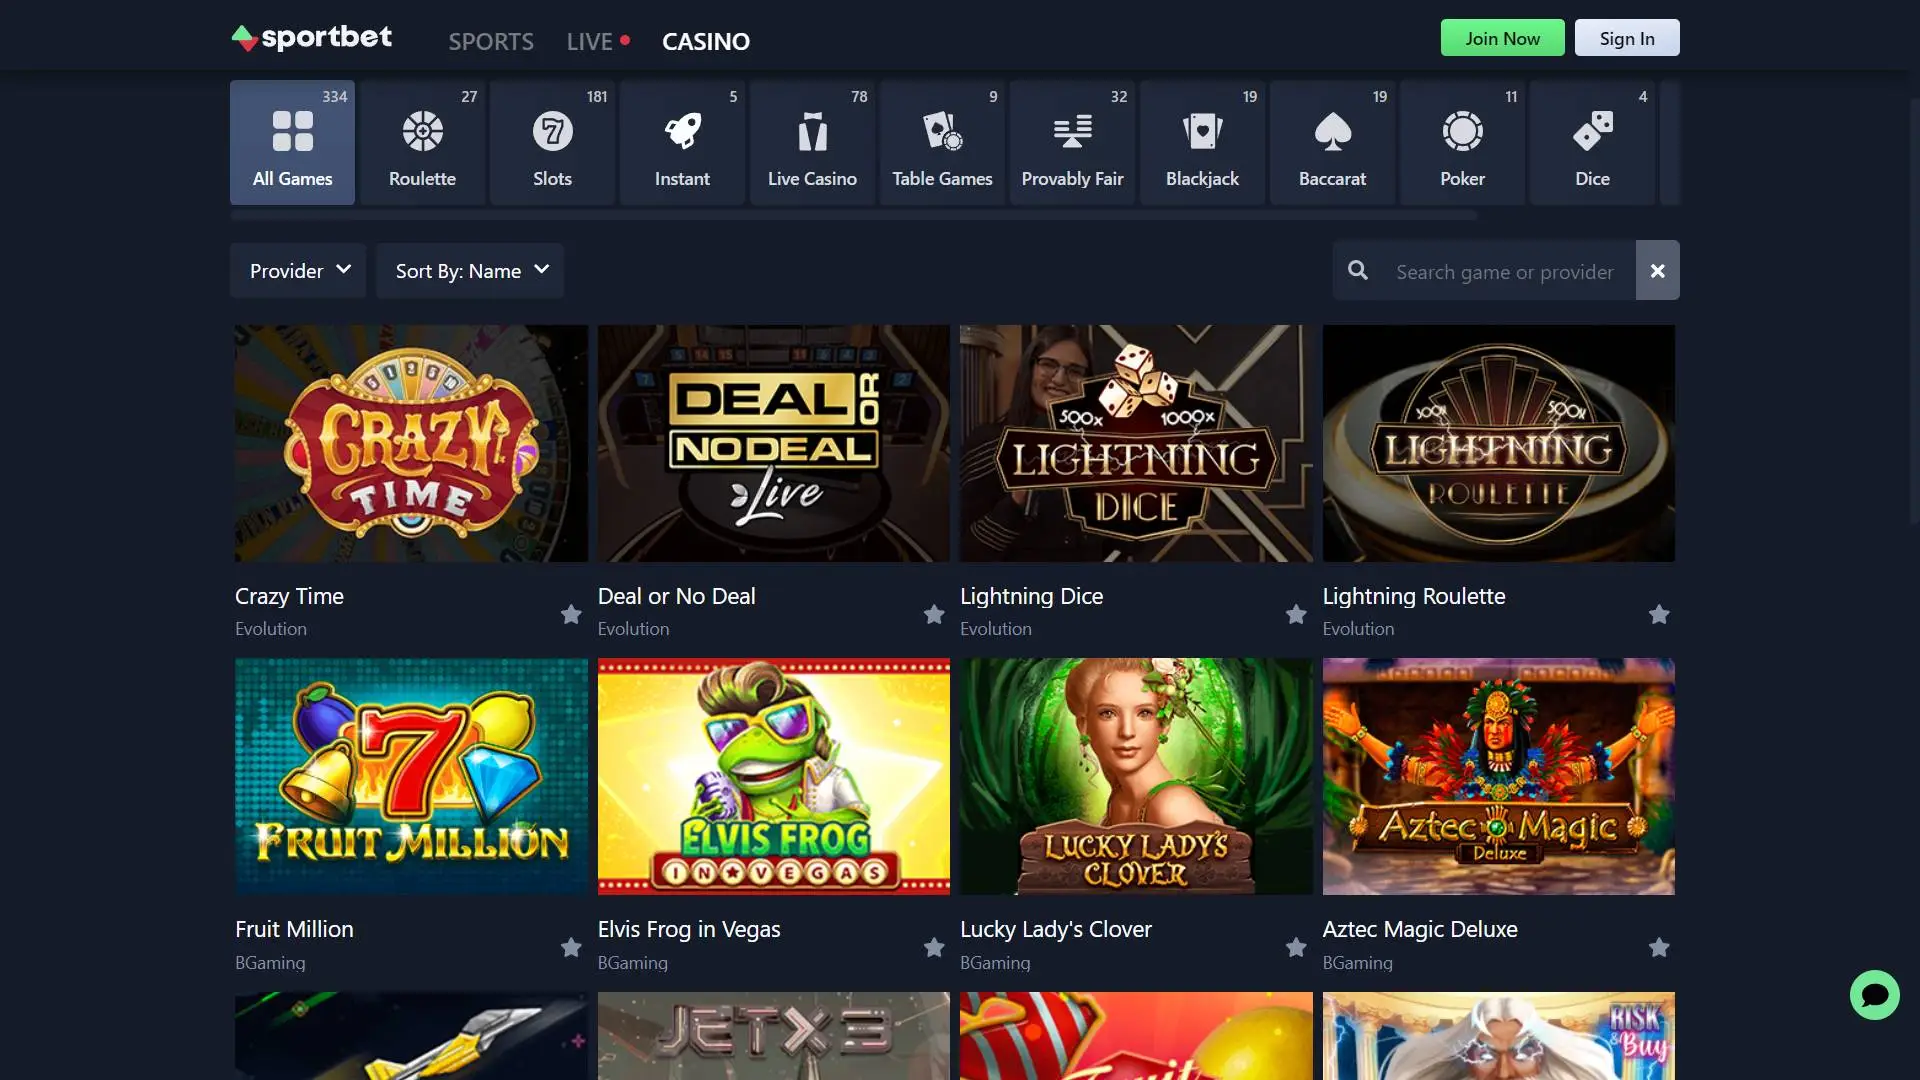Click the search magnifier icon
This screenshot has width=1920, height=1080.
click(1357, 270)
